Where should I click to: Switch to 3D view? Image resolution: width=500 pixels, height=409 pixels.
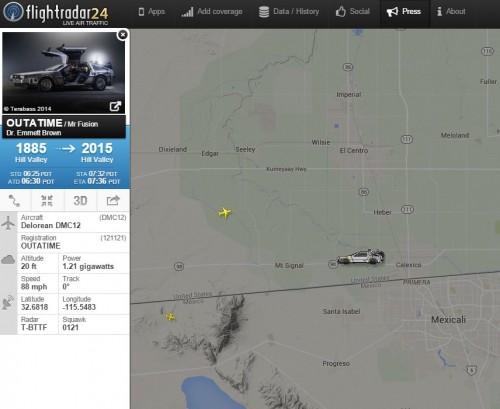coord(80,201)
